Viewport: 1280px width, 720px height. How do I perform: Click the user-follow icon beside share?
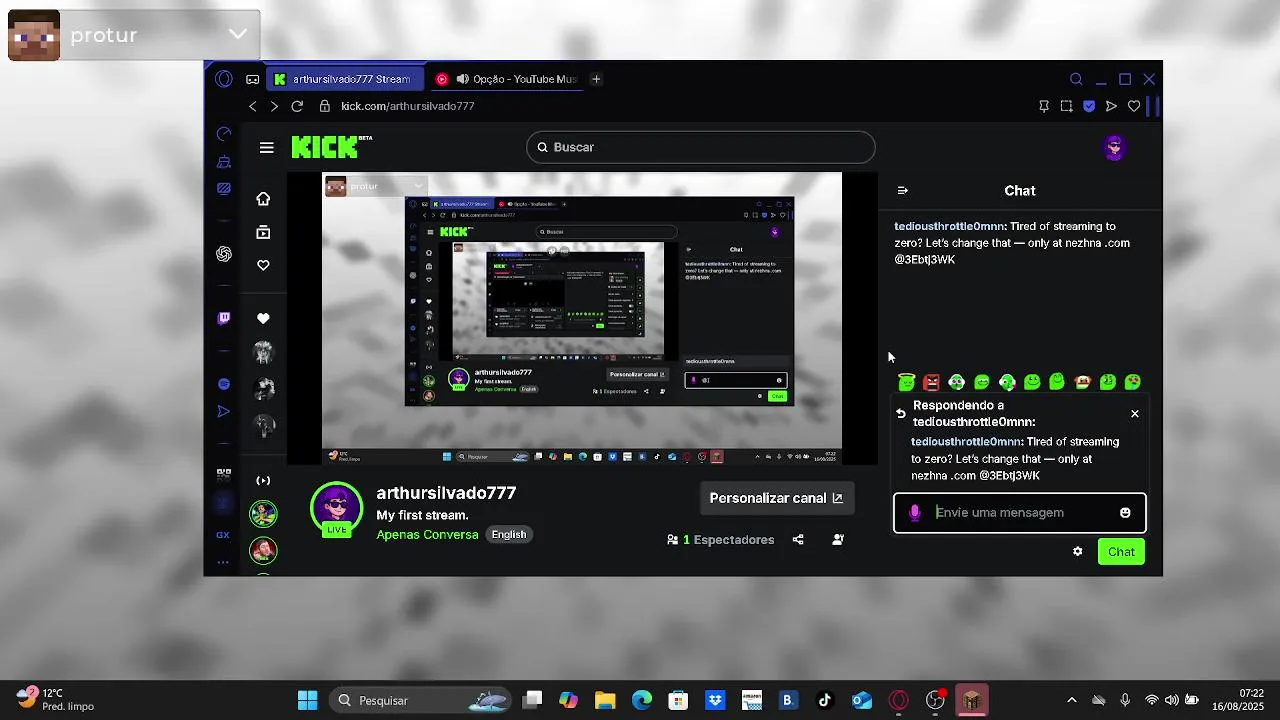(x=838, y=540)
